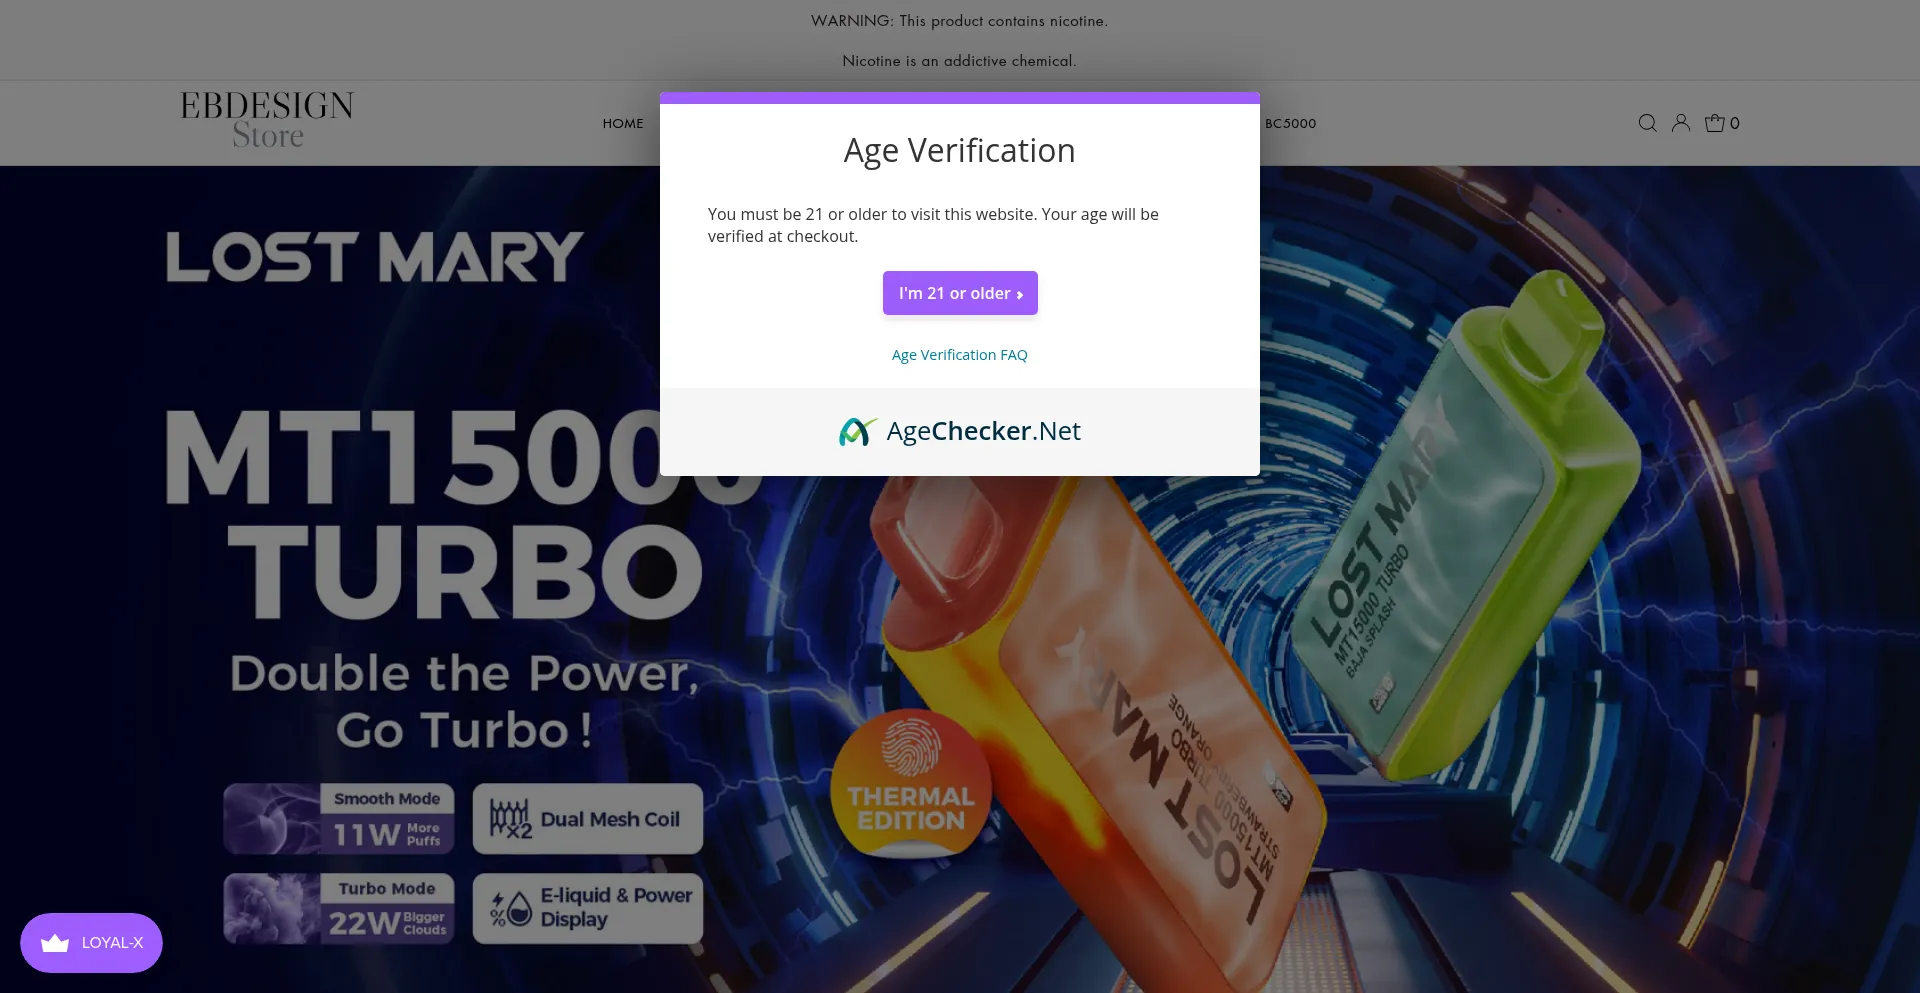The width and height of the screenshot is (1920, 993).
Task: Click the EBDESIGN Store logo
Action: [267, 120]
